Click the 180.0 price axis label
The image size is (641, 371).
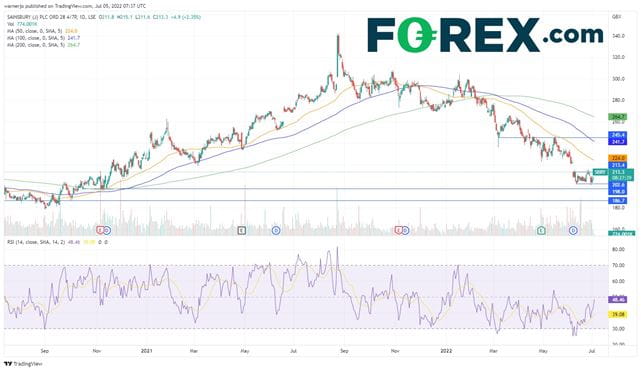(x=618, y=208)
